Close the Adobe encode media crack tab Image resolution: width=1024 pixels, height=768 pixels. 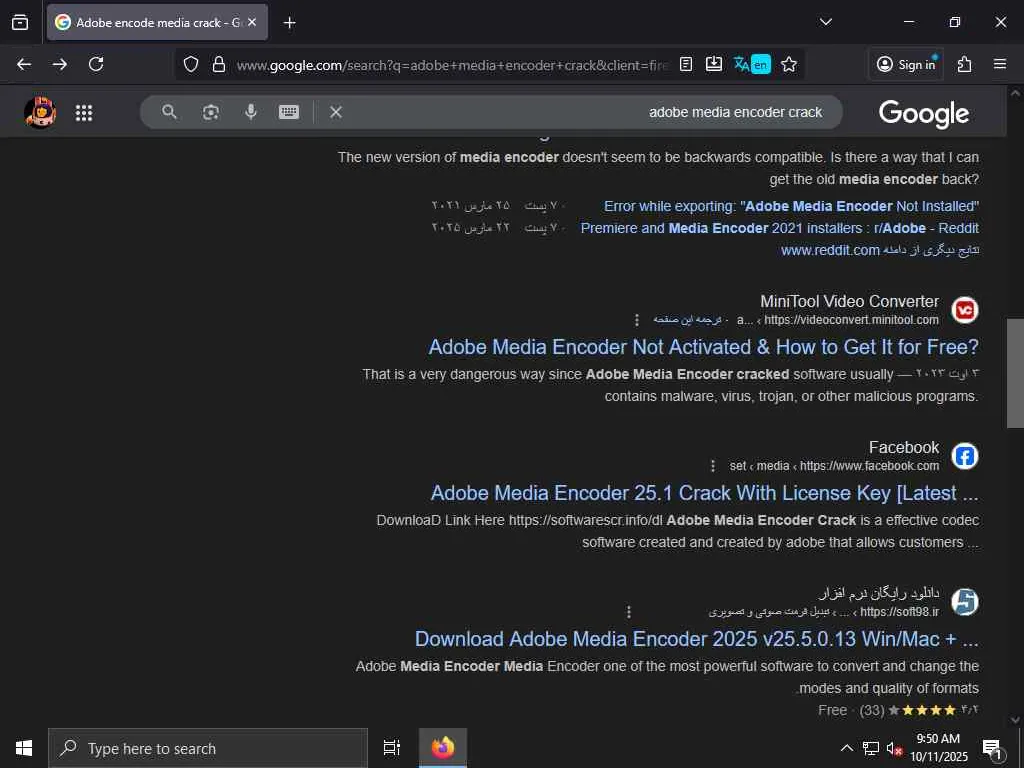click(x=252, y=22)
